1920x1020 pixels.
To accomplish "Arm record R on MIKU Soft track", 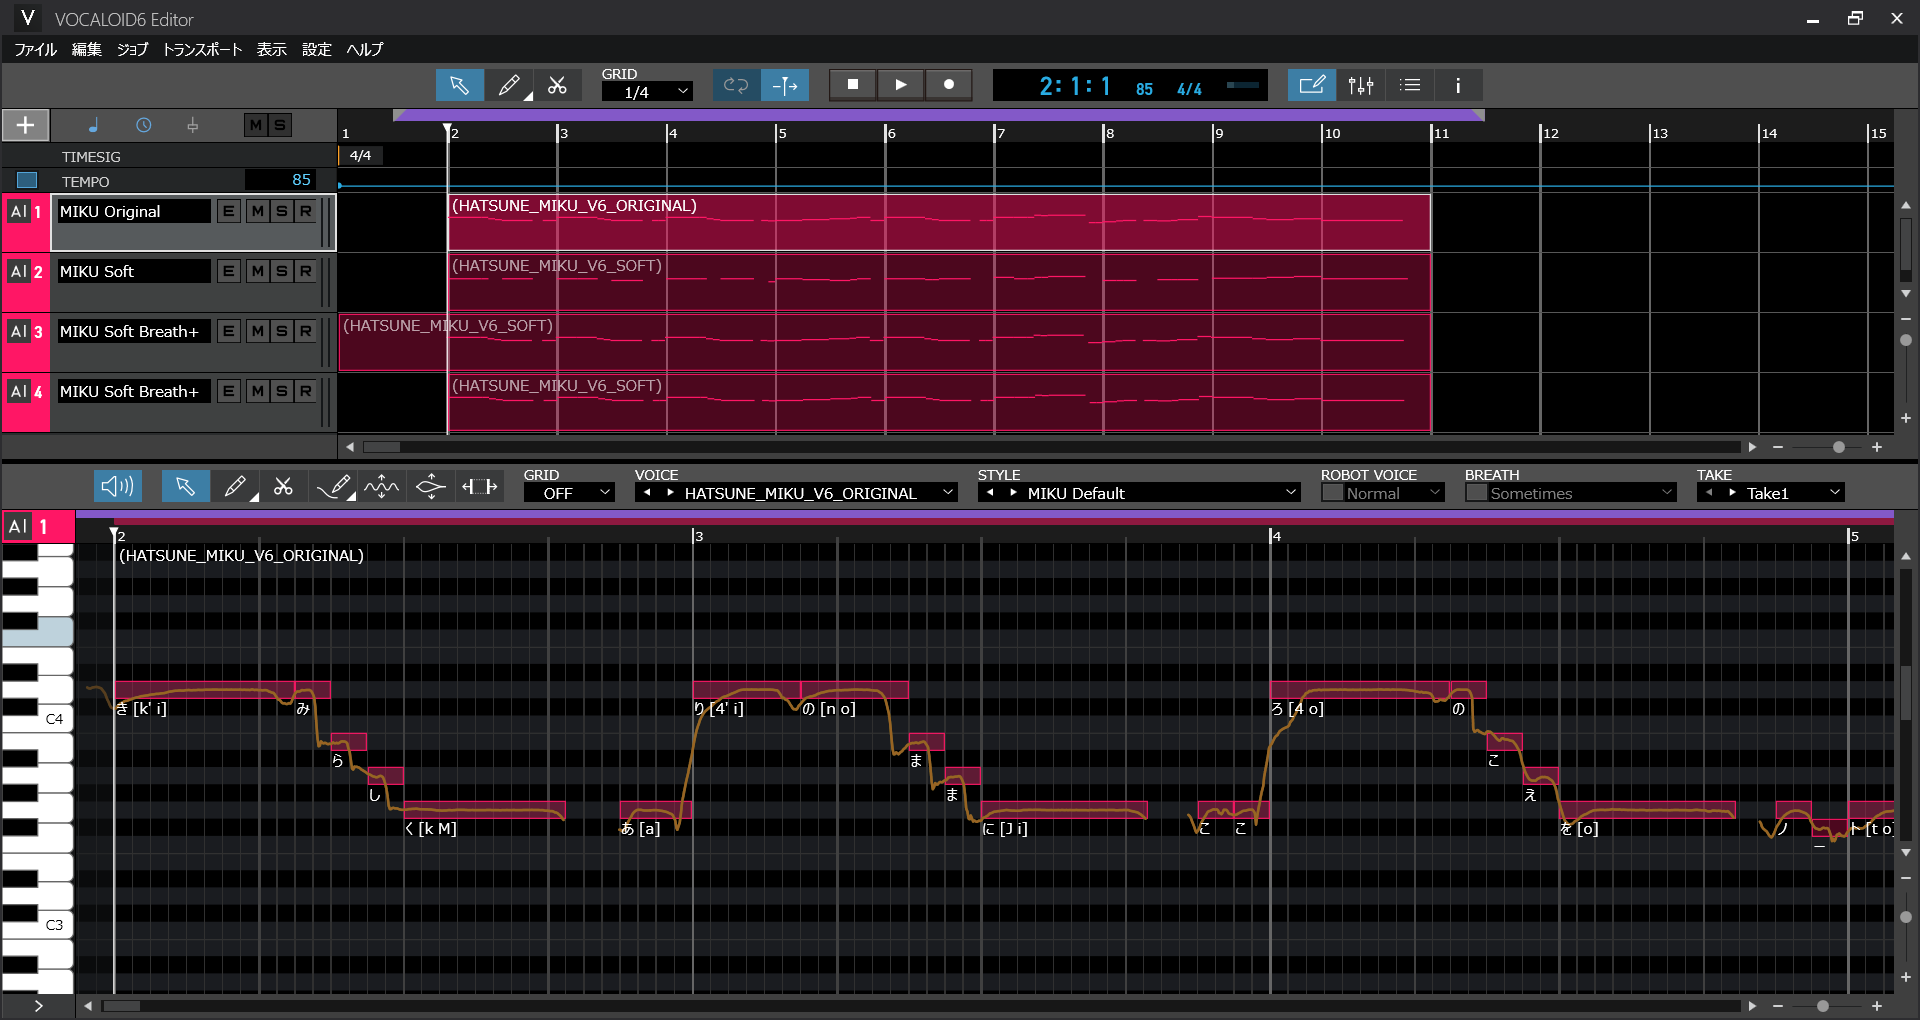I will (306, 271).
